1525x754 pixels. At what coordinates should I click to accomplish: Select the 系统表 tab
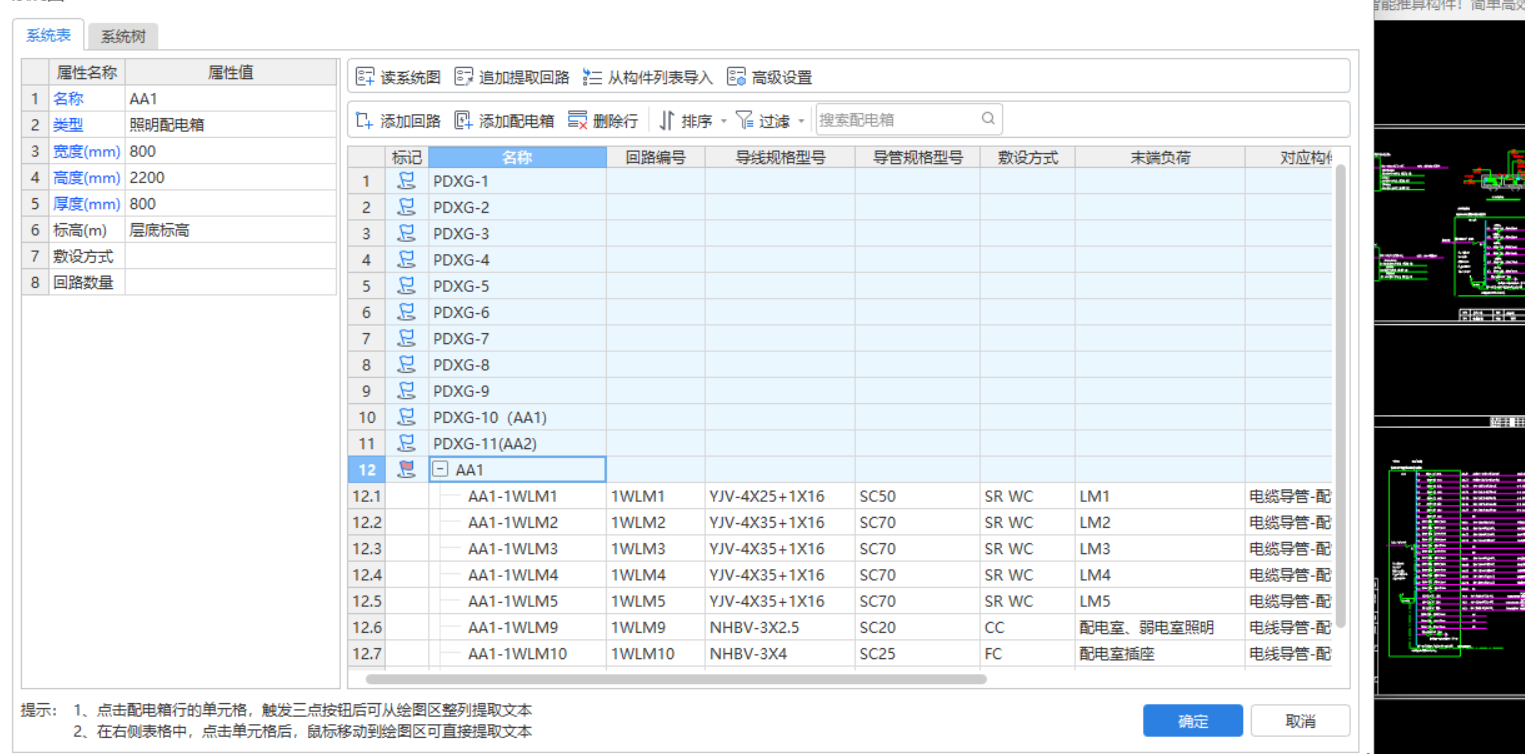49,36
